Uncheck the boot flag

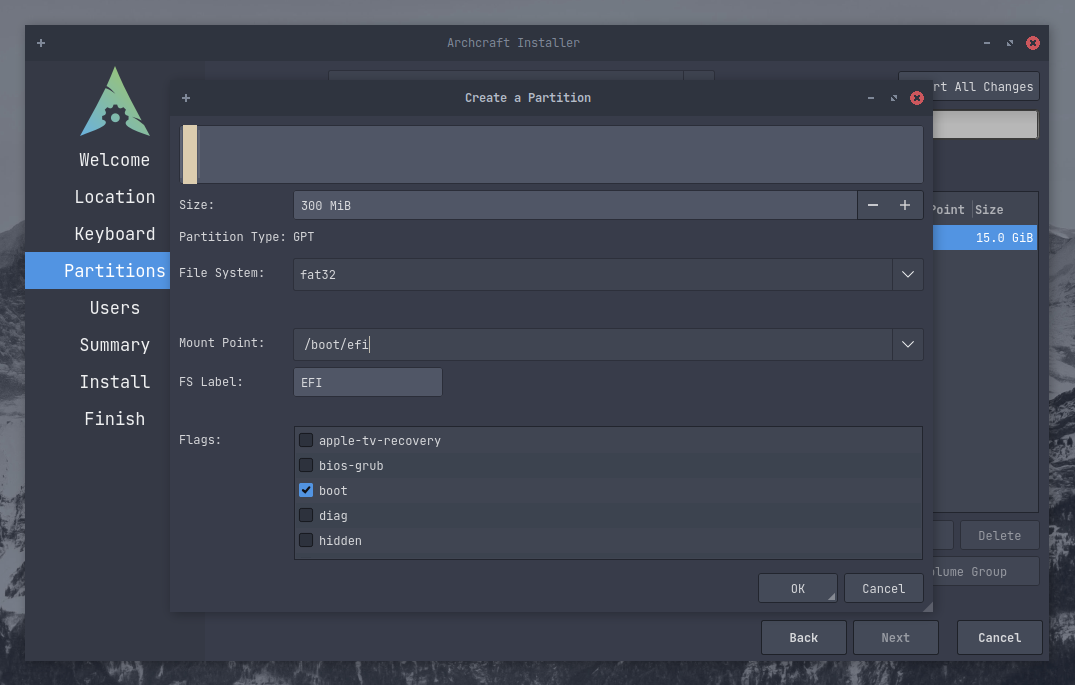coord(306,490)
